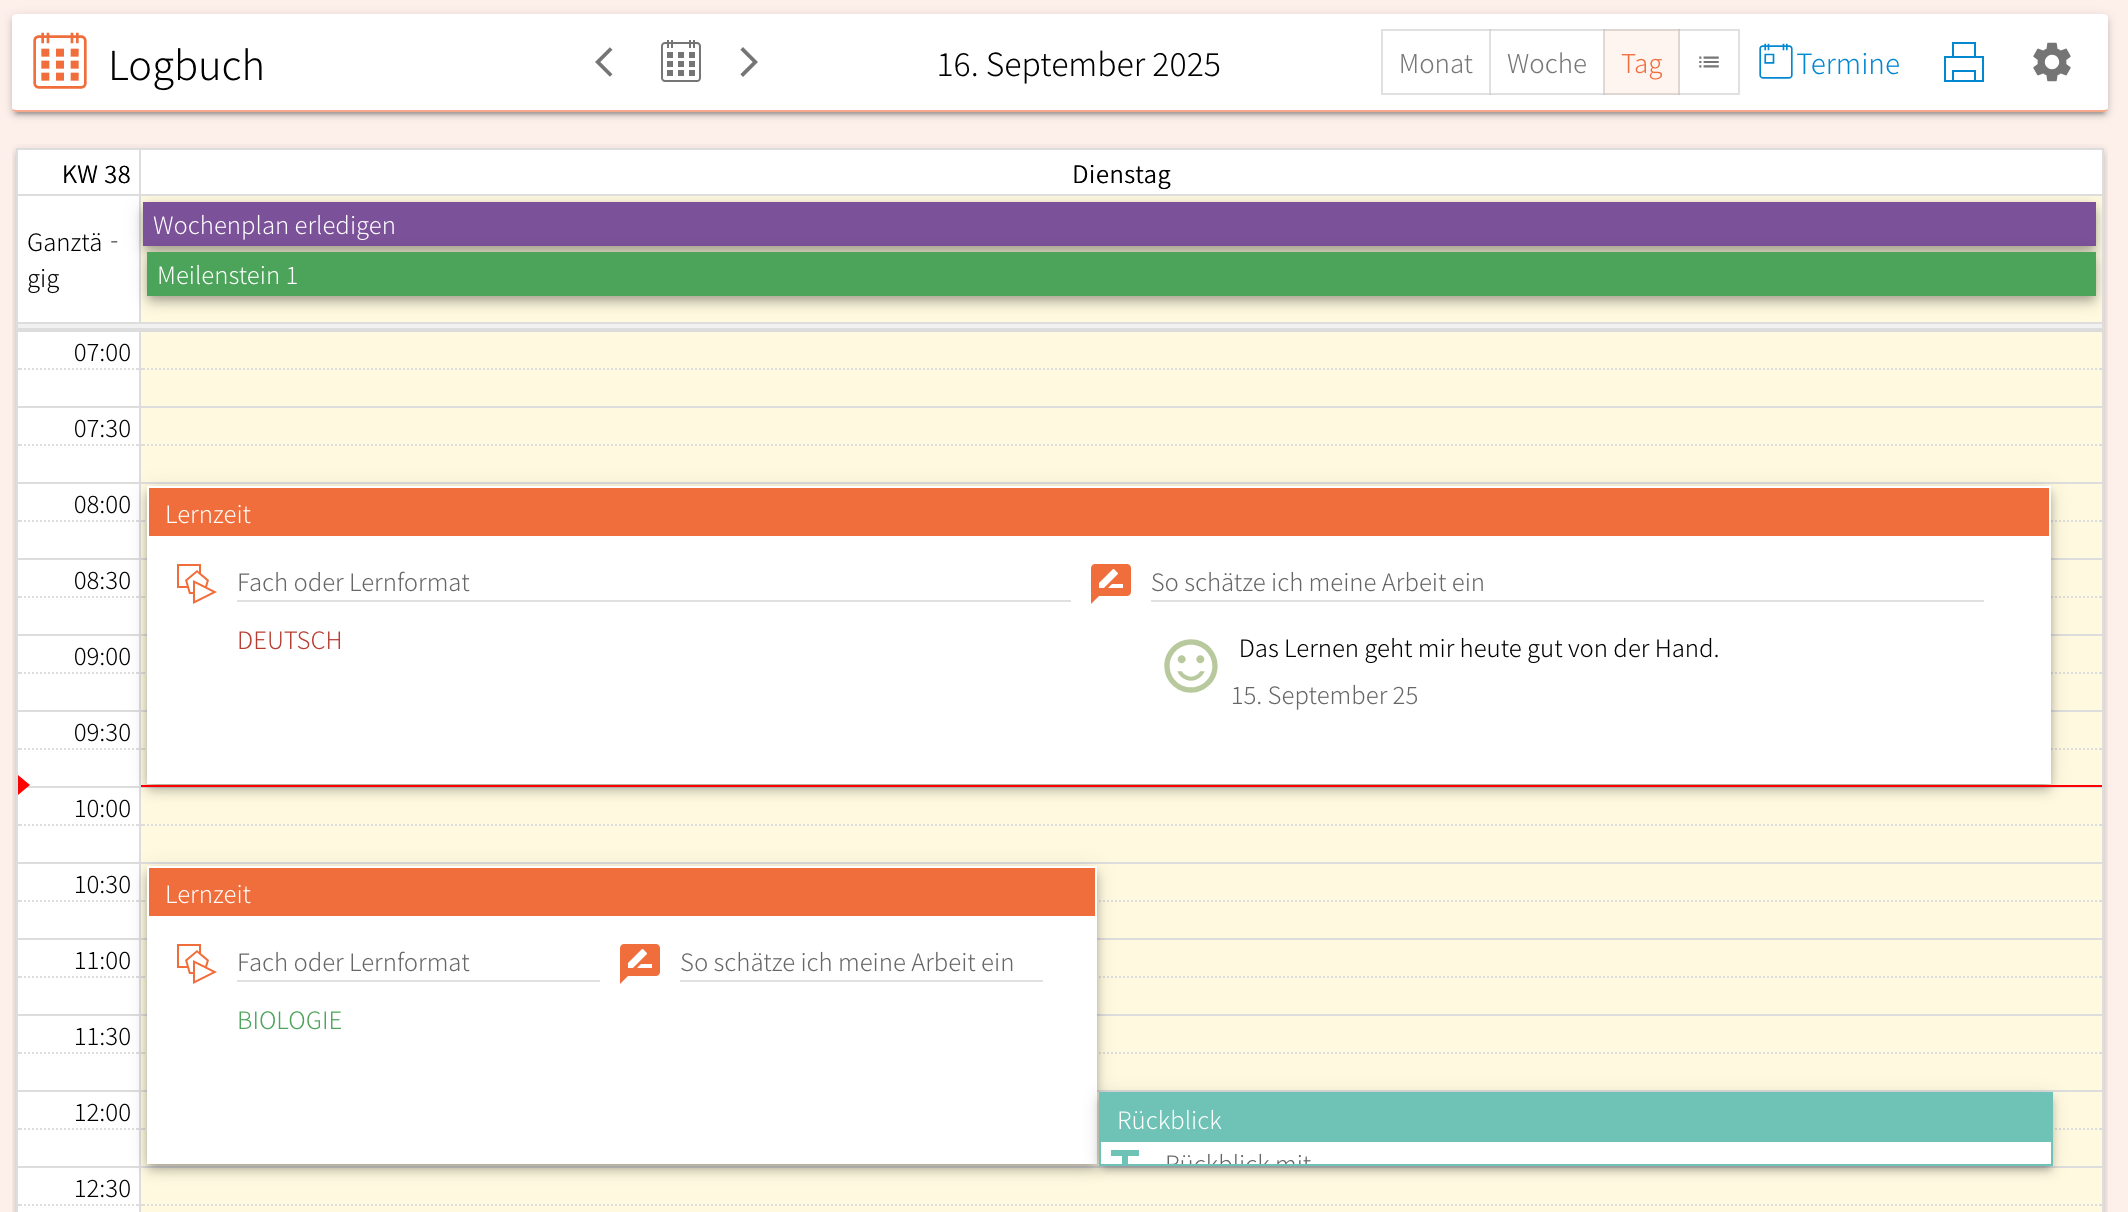
Task: Open Termine link
Action: click(x=1829, y=63)
